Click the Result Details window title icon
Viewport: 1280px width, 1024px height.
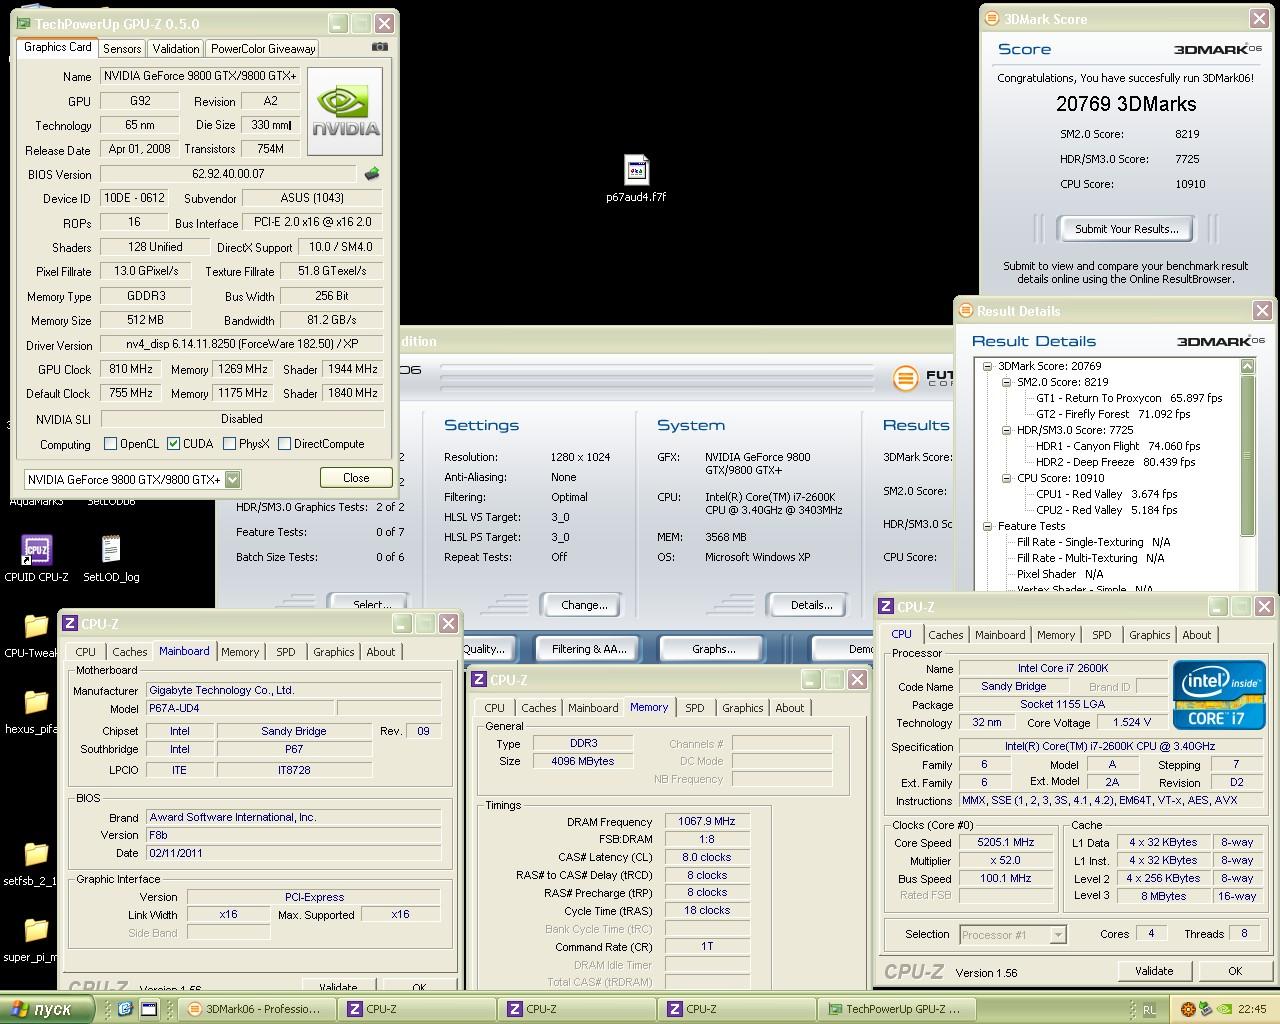966,310
